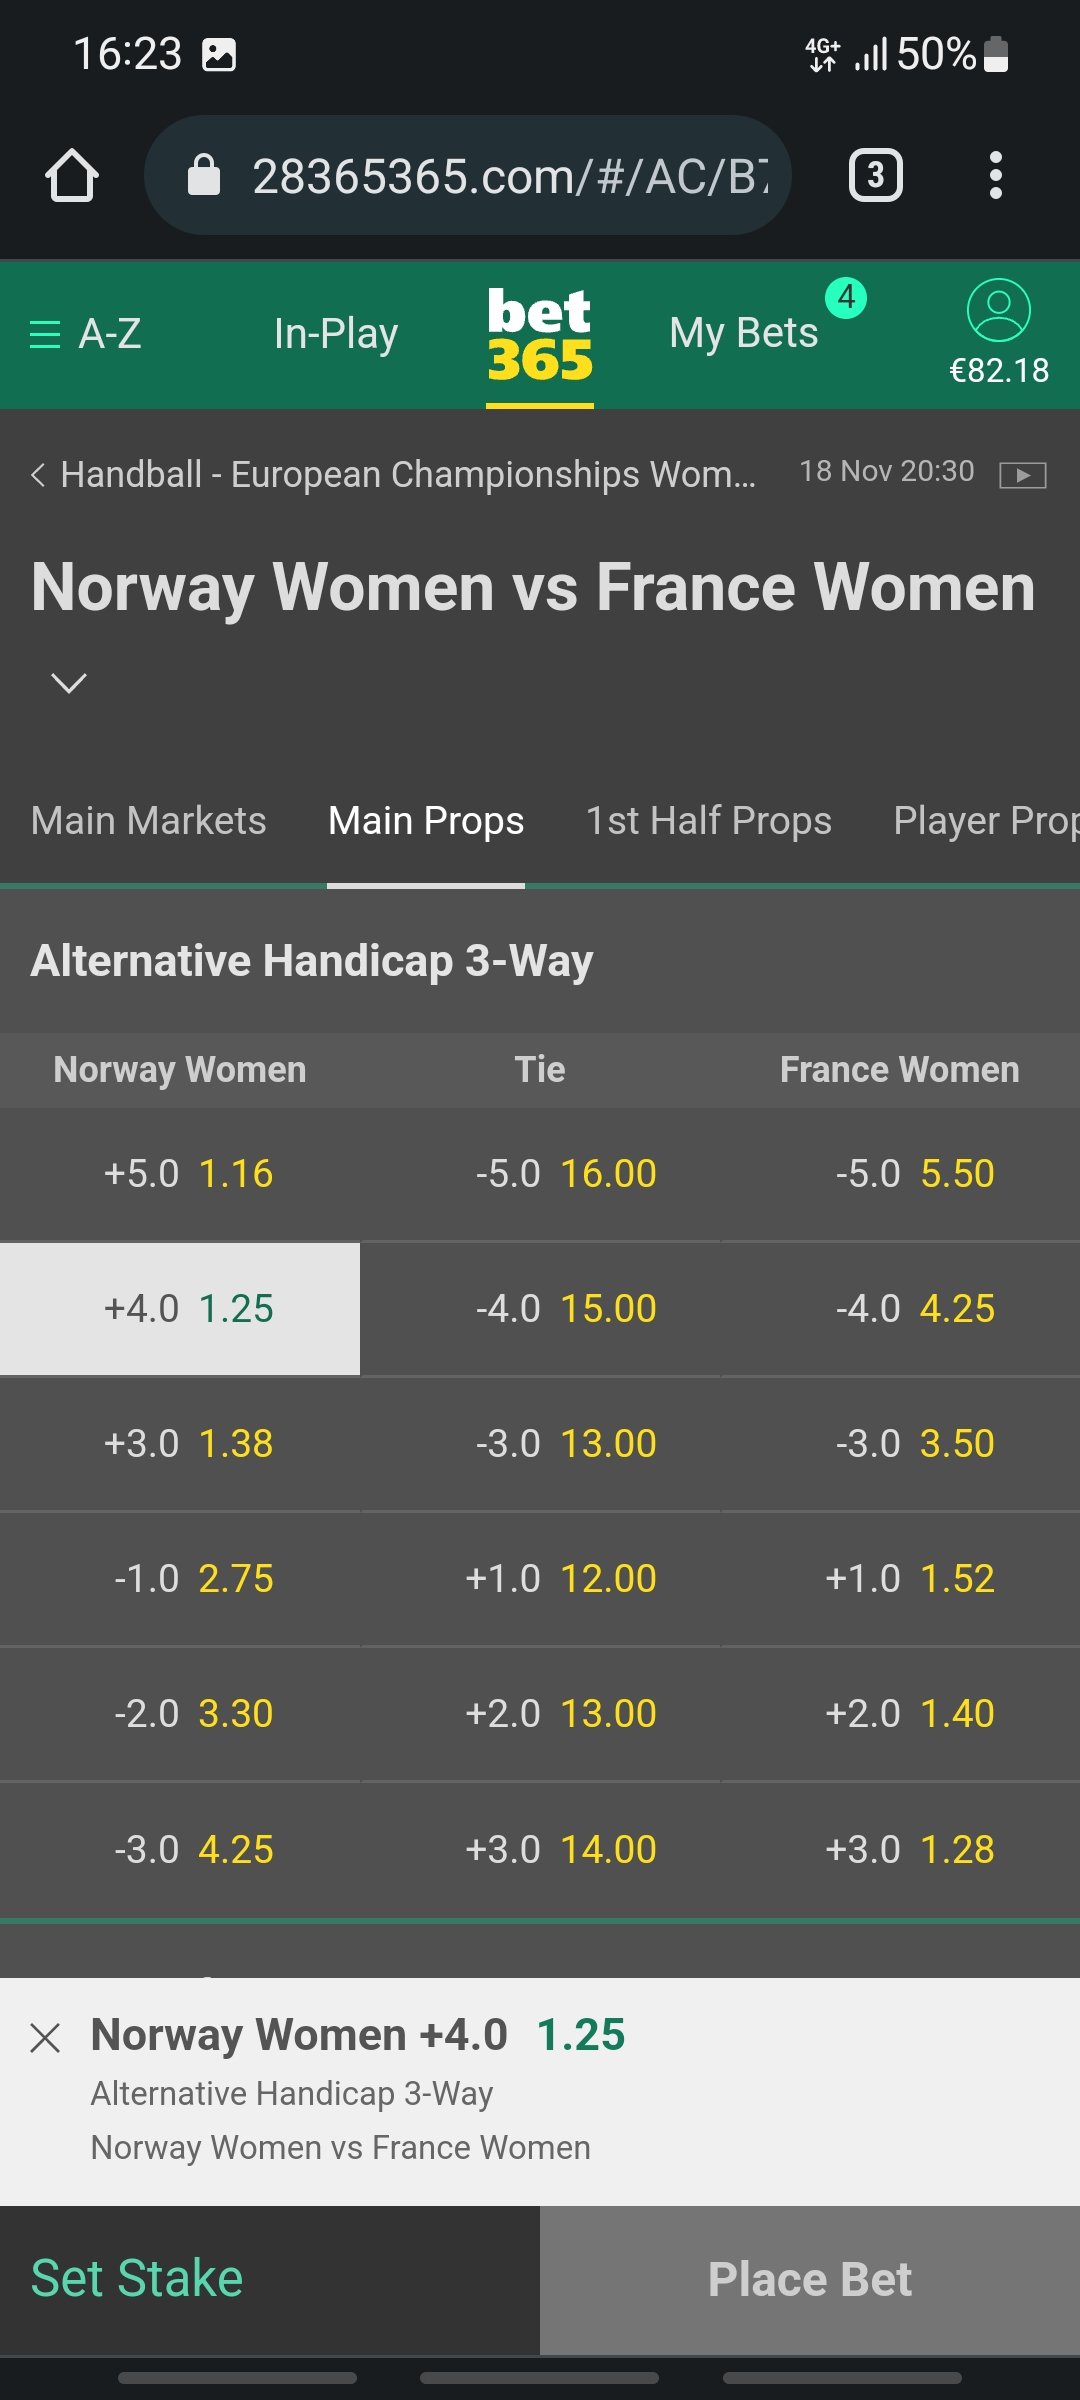The height and width of the screenshot is (2400, 1080).
Task: Expand the match dropdown chevron under title
Action: [x=69, y=683]
